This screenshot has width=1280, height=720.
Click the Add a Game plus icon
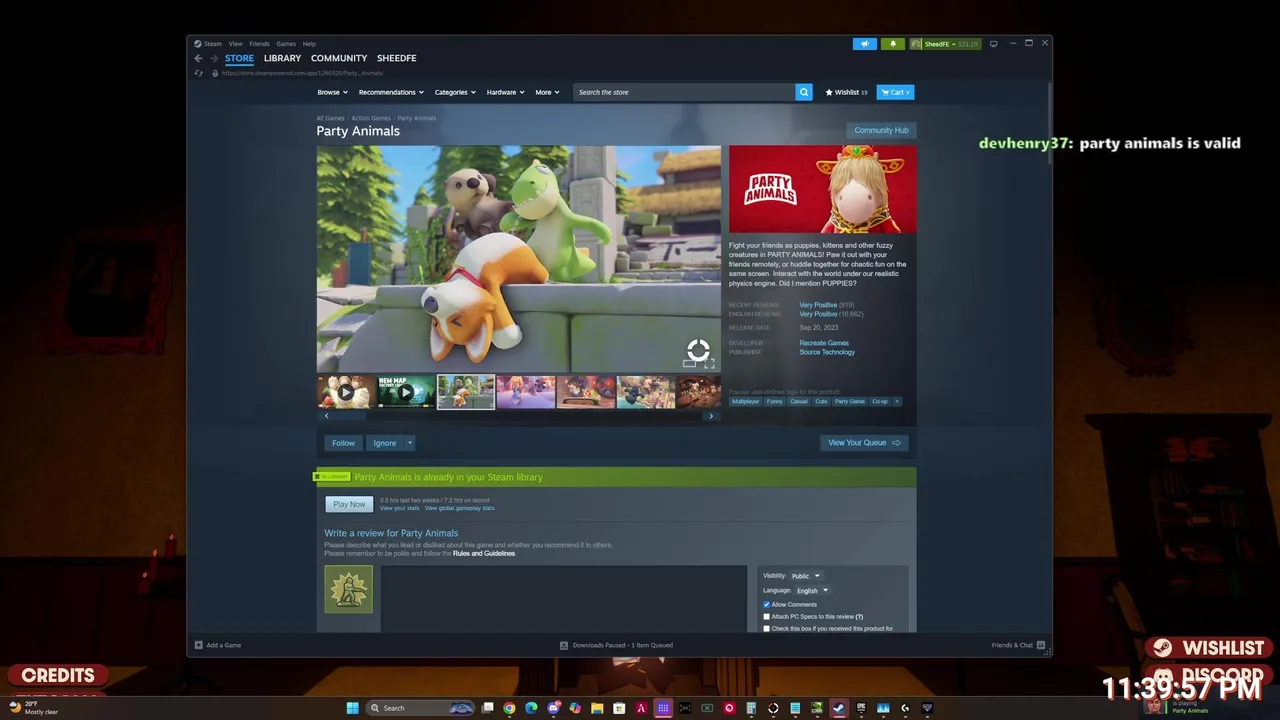click(198, 645)
